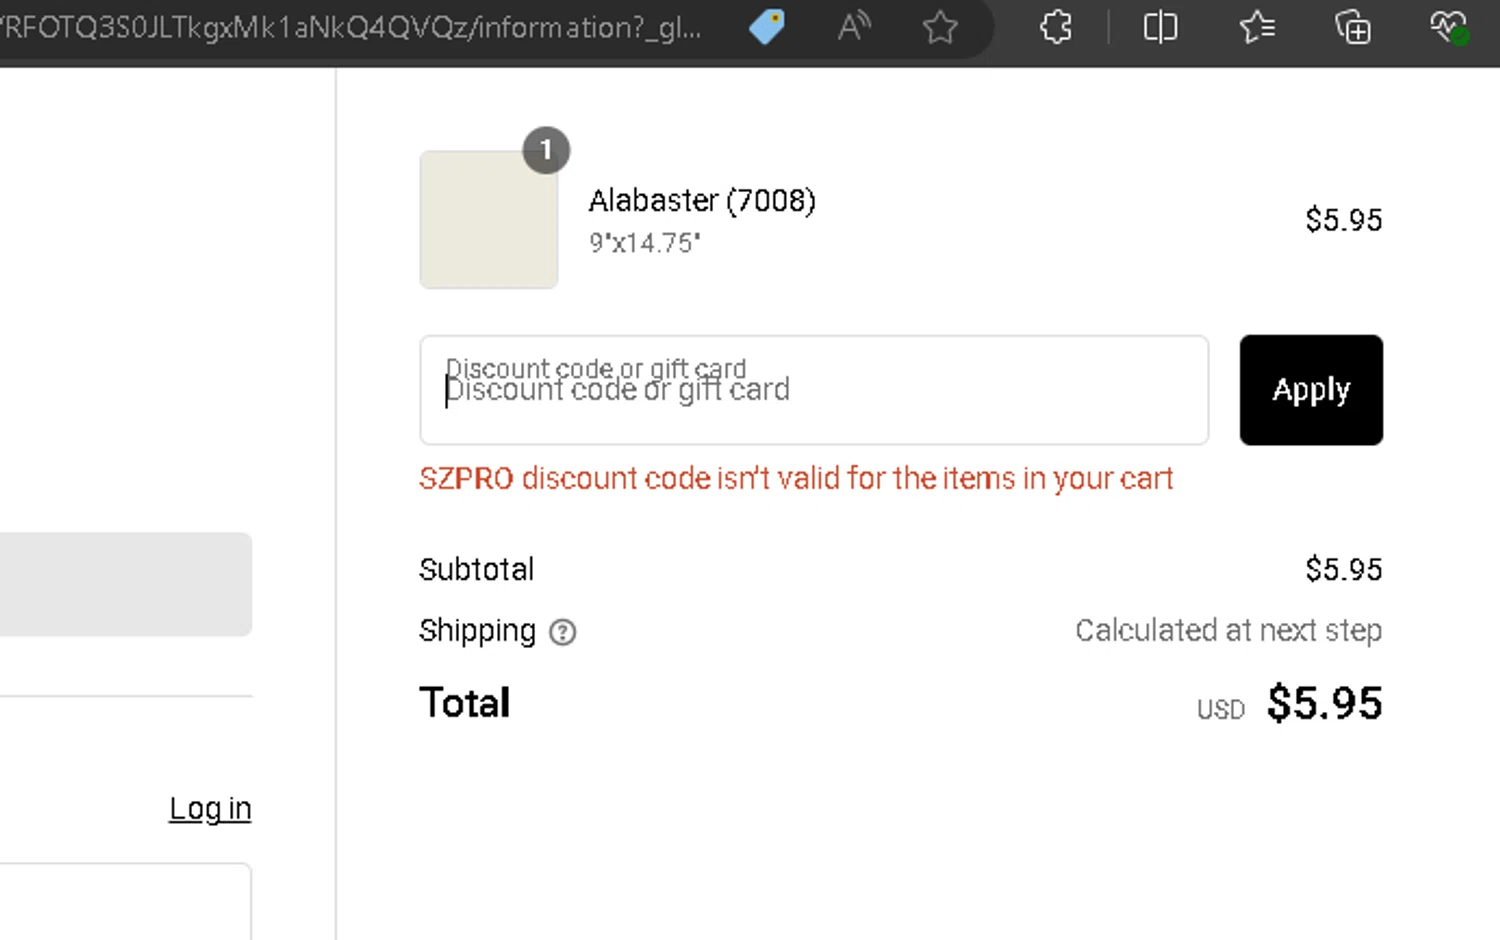Click the browser address bar URL

coord(350,27)
